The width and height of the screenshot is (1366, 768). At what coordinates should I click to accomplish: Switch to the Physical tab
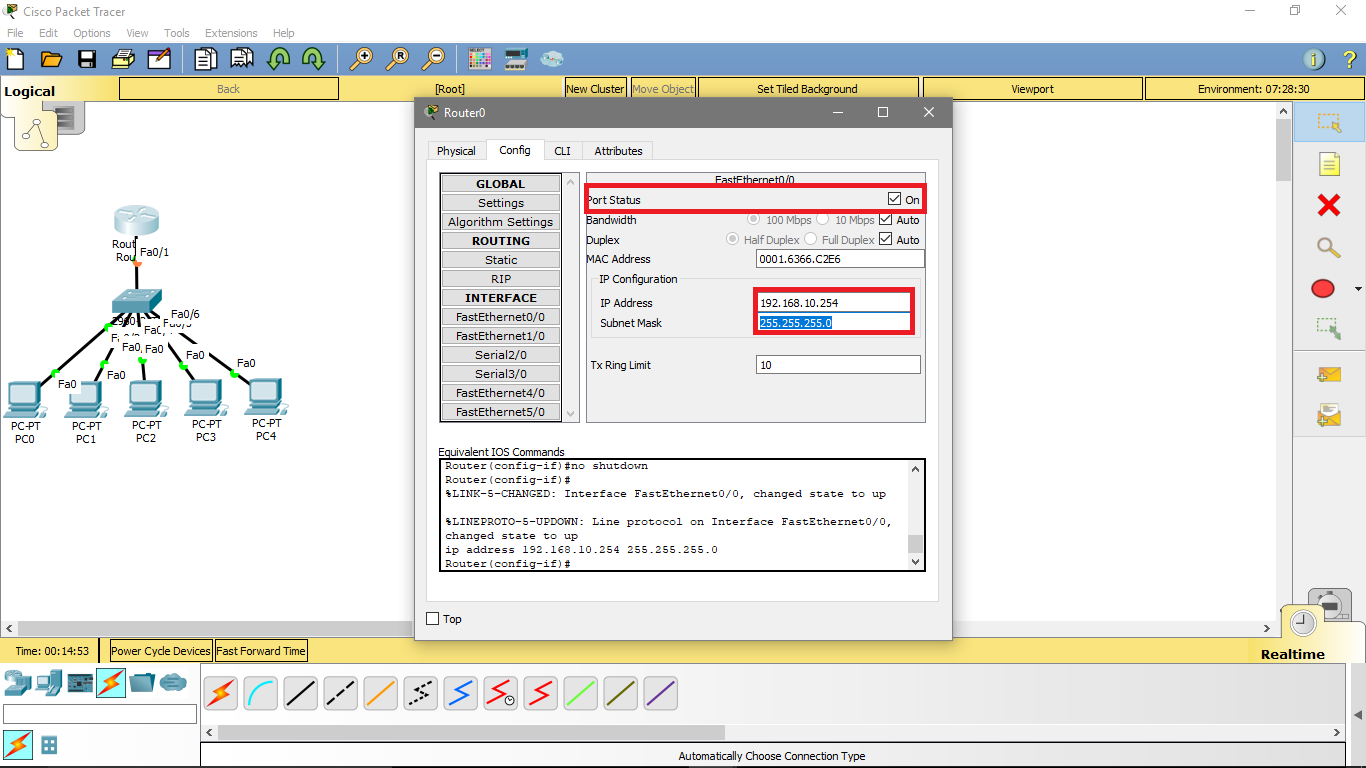tap(456, 151)
